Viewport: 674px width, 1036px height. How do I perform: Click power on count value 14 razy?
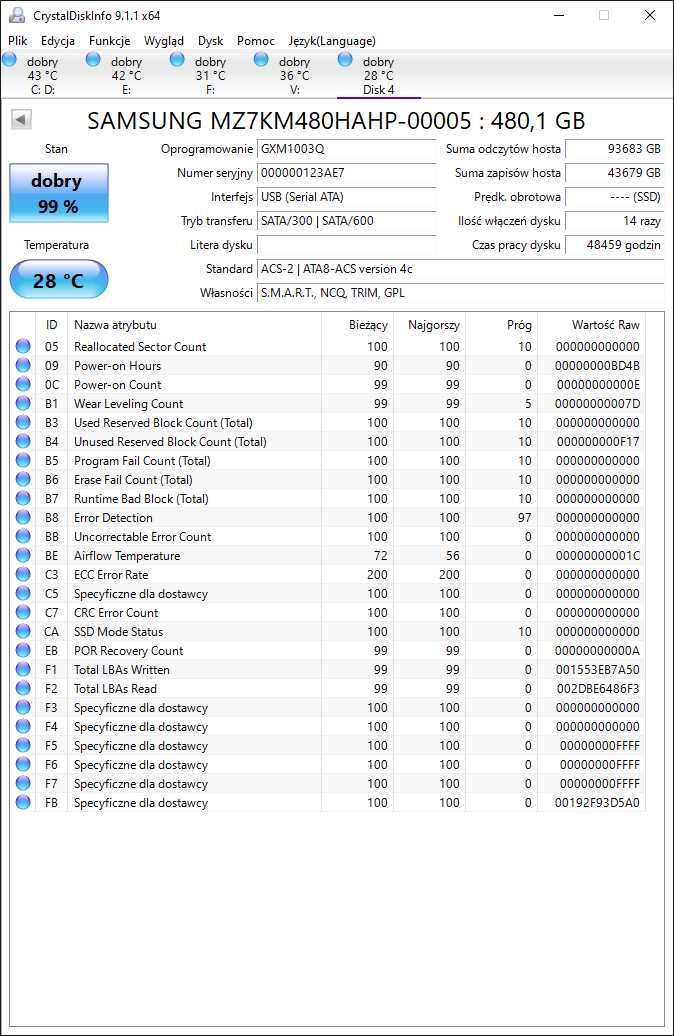(615, 221)
